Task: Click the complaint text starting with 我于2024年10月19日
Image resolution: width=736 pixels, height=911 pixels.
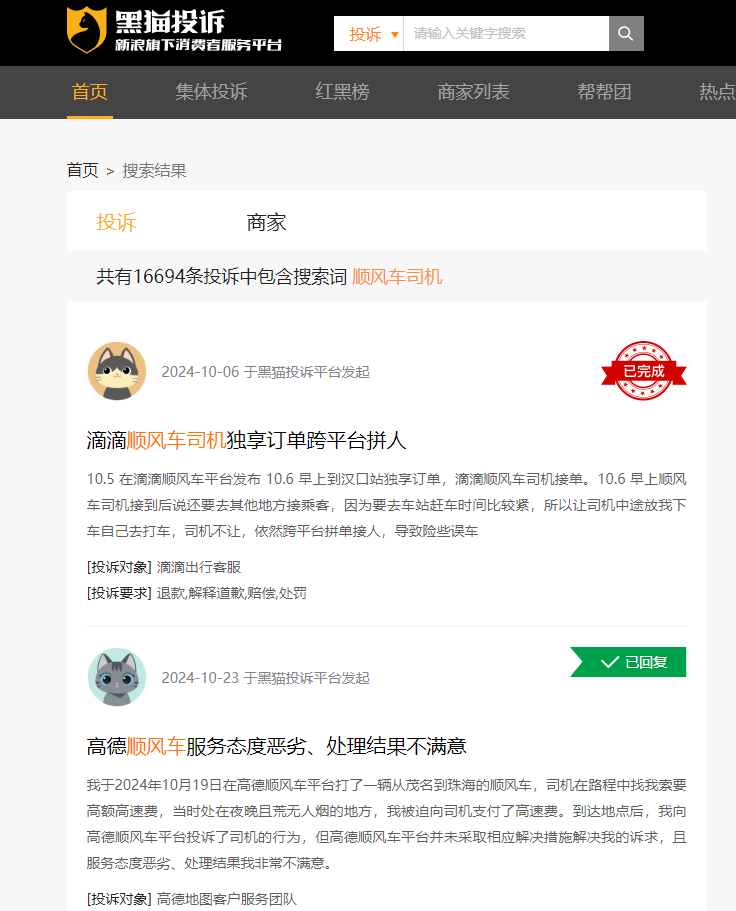Action: point(386,823)
